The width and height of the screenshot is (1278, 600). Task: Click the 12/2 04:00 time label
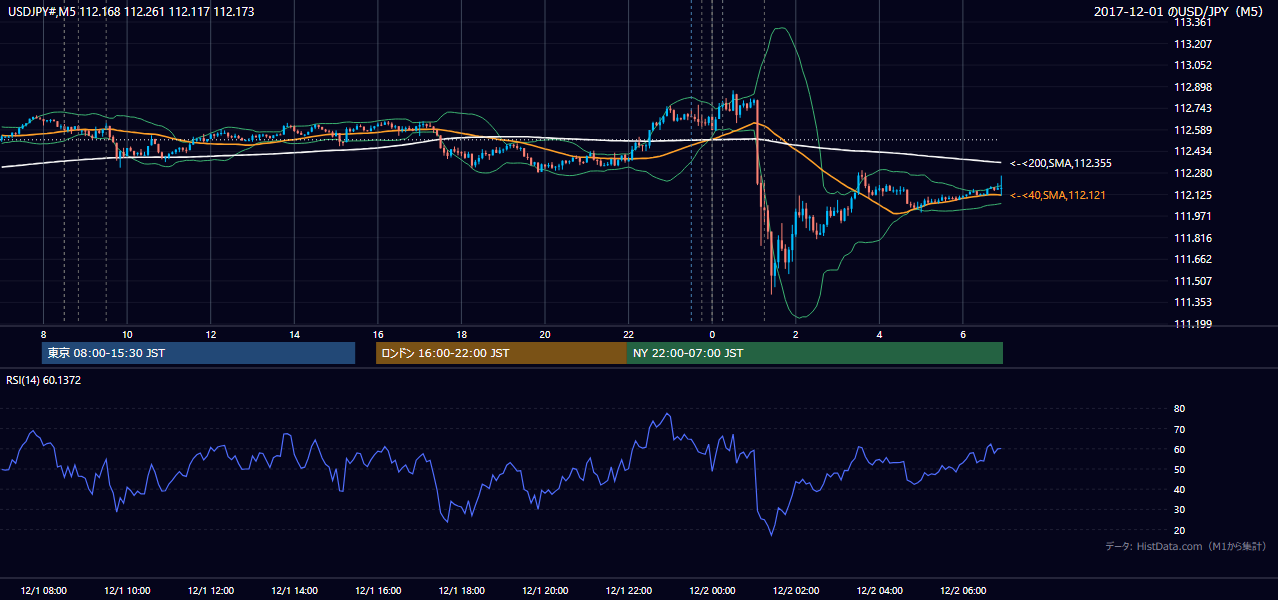coord(879,591)
